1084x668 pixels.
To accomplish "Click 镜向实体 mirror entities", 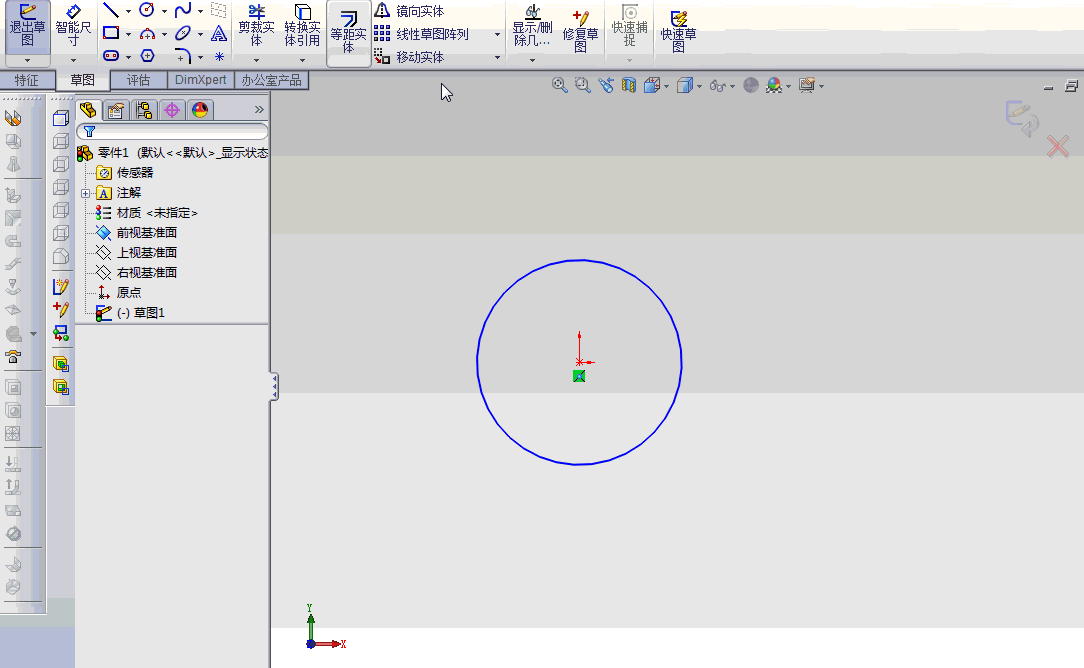I will pos(411,11).
